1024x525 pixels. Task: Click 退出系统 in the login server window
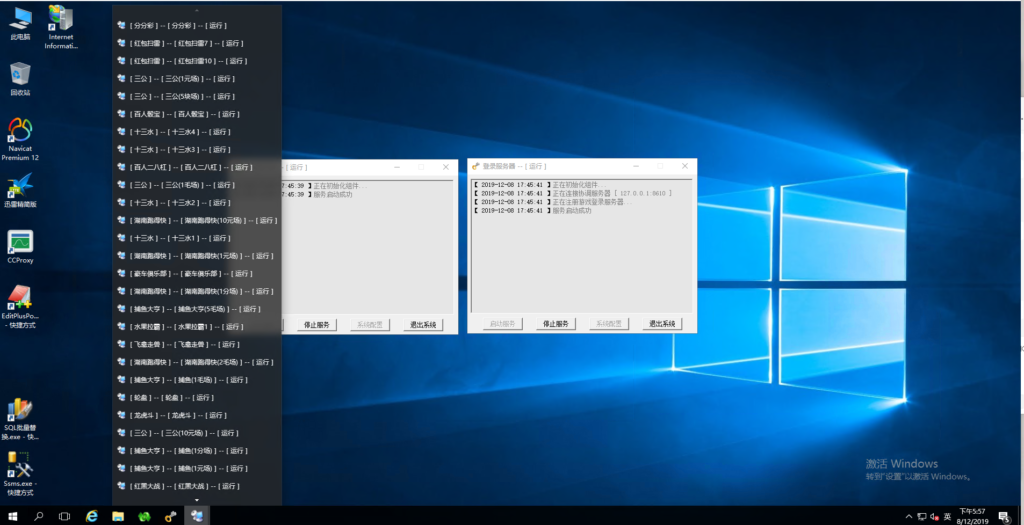point(661,324)
